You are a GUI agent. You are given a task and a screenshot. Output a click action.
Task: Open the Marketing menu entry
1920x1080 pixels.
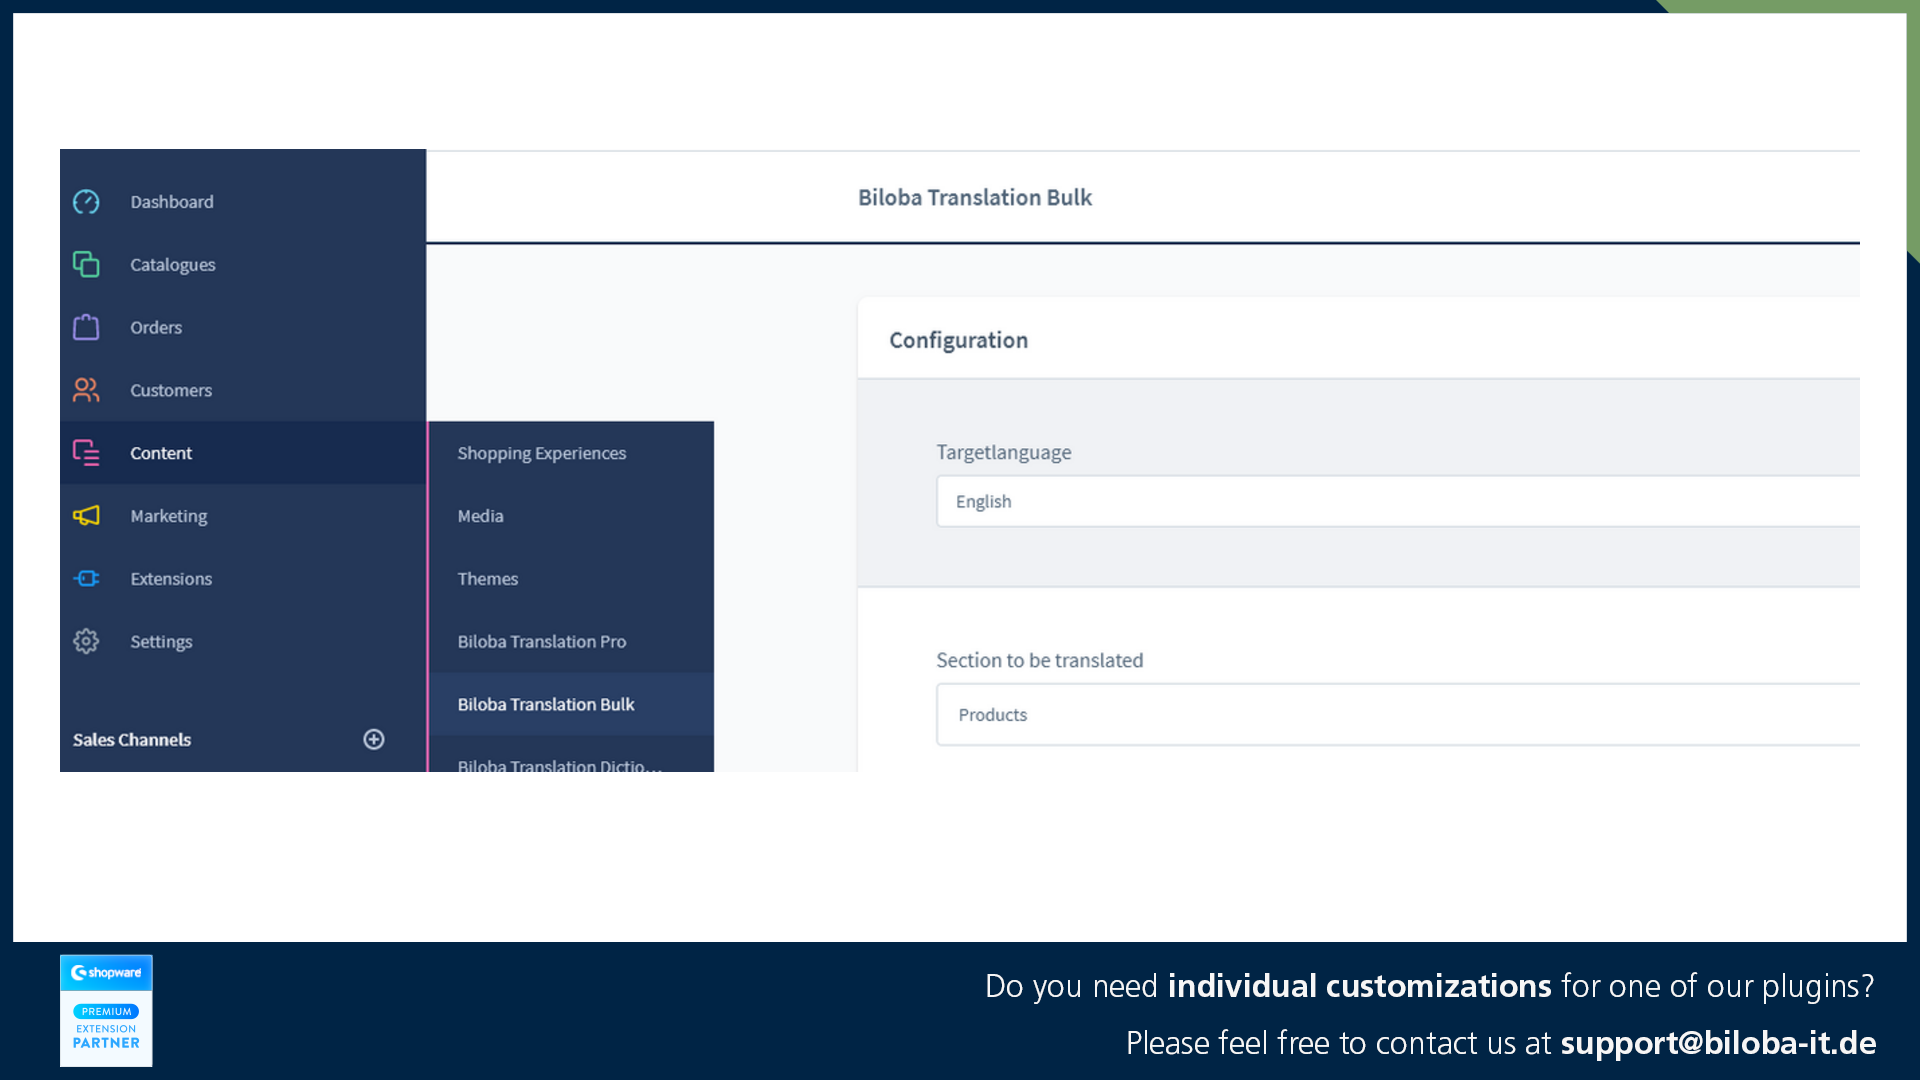[243, 516]
